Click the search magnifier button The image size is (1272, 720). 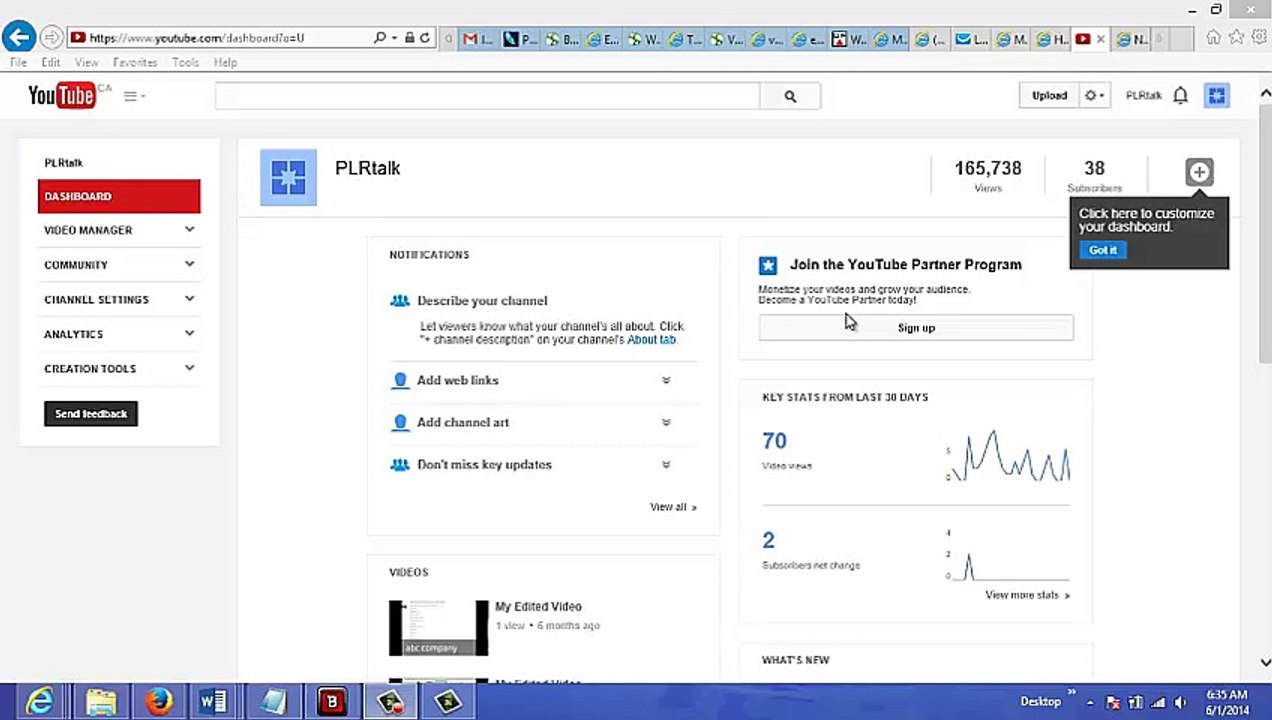790,96
